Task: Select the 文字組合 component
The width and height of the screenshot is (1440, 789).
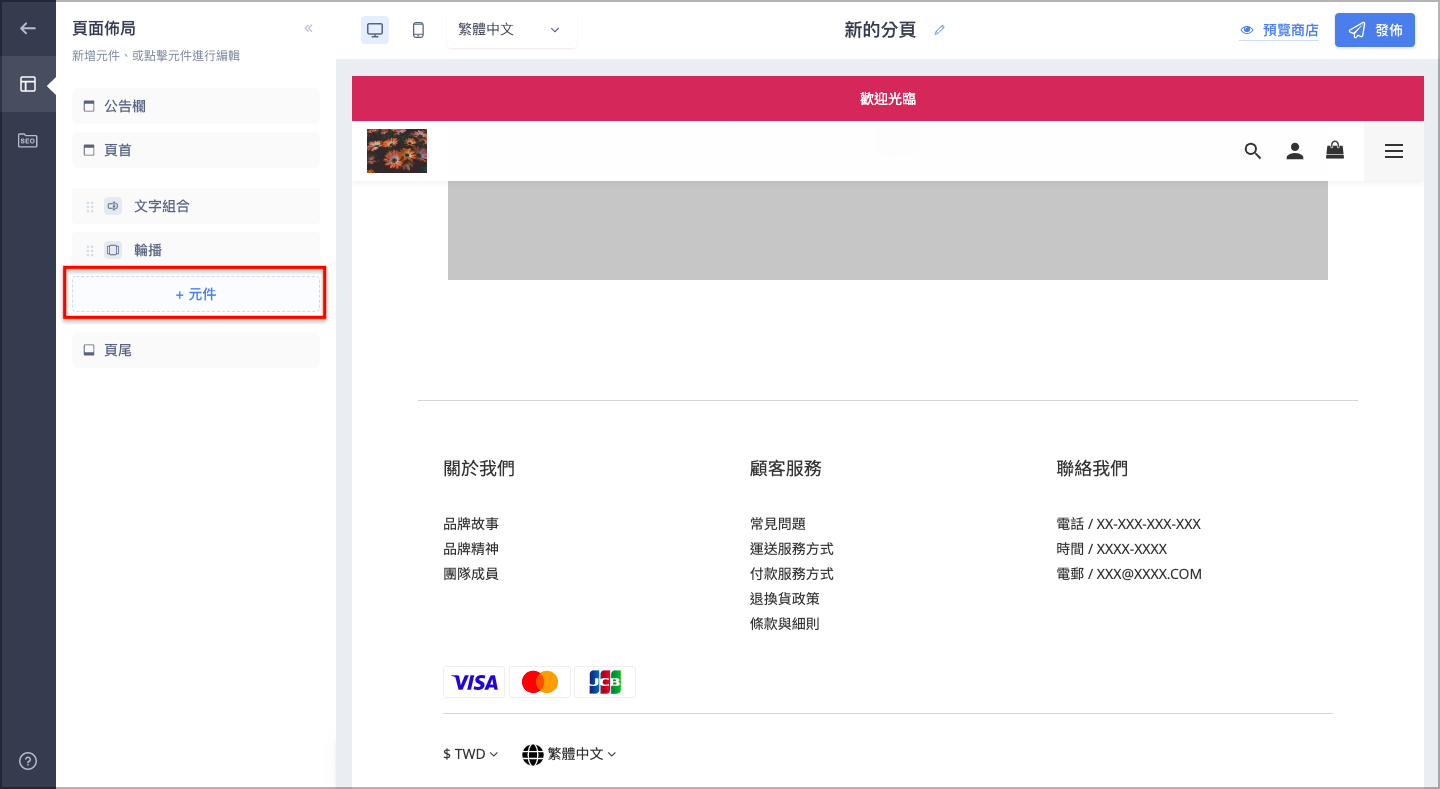Action: pos(196,206)
